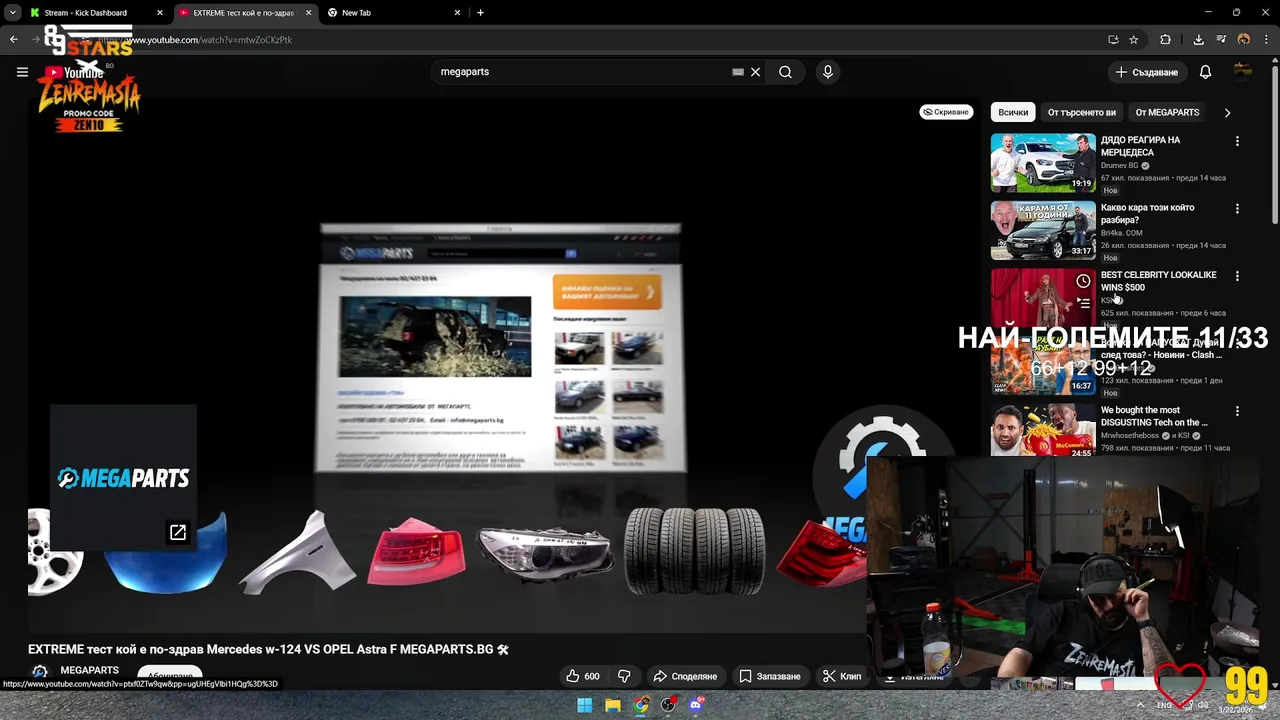Open the Chrome profile avatar
This screenshot has width=1280, height=720.
click(x=1244, y=40)
